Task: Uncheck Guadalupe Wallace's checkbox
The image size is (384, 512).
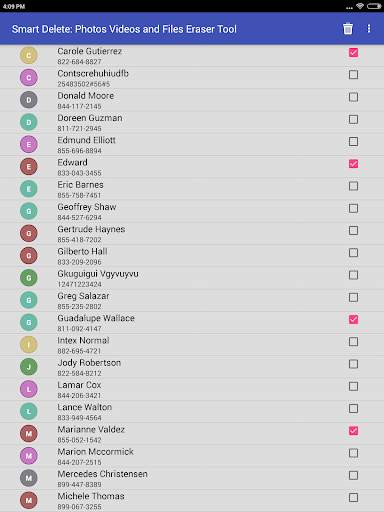Action: pyautogui.click(x=353, y=319)
